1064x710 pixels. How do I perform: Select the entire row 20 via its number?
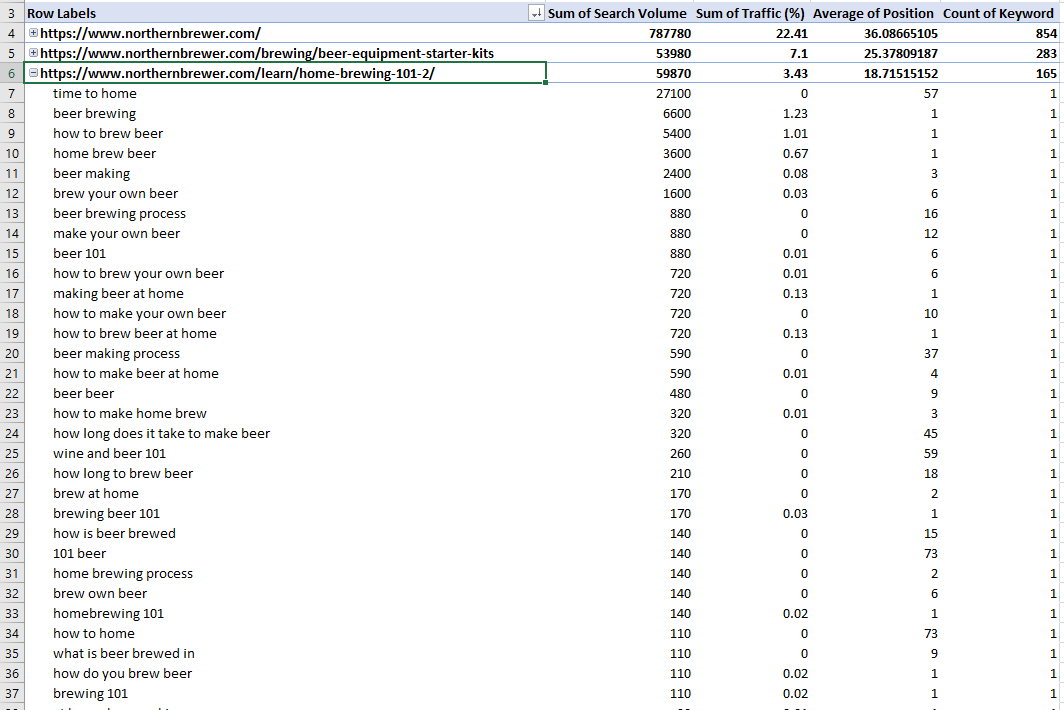[x=11, y=353]
